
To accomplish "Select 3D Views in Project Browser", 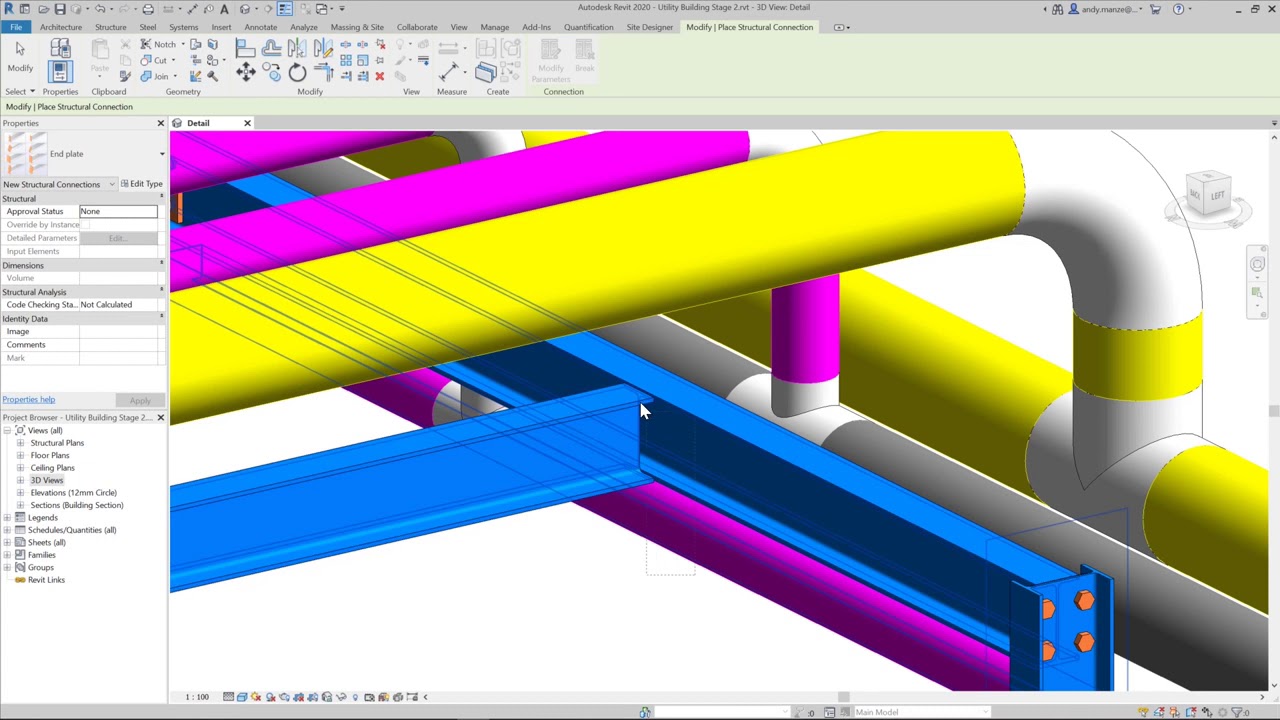I will click(46, 481).
